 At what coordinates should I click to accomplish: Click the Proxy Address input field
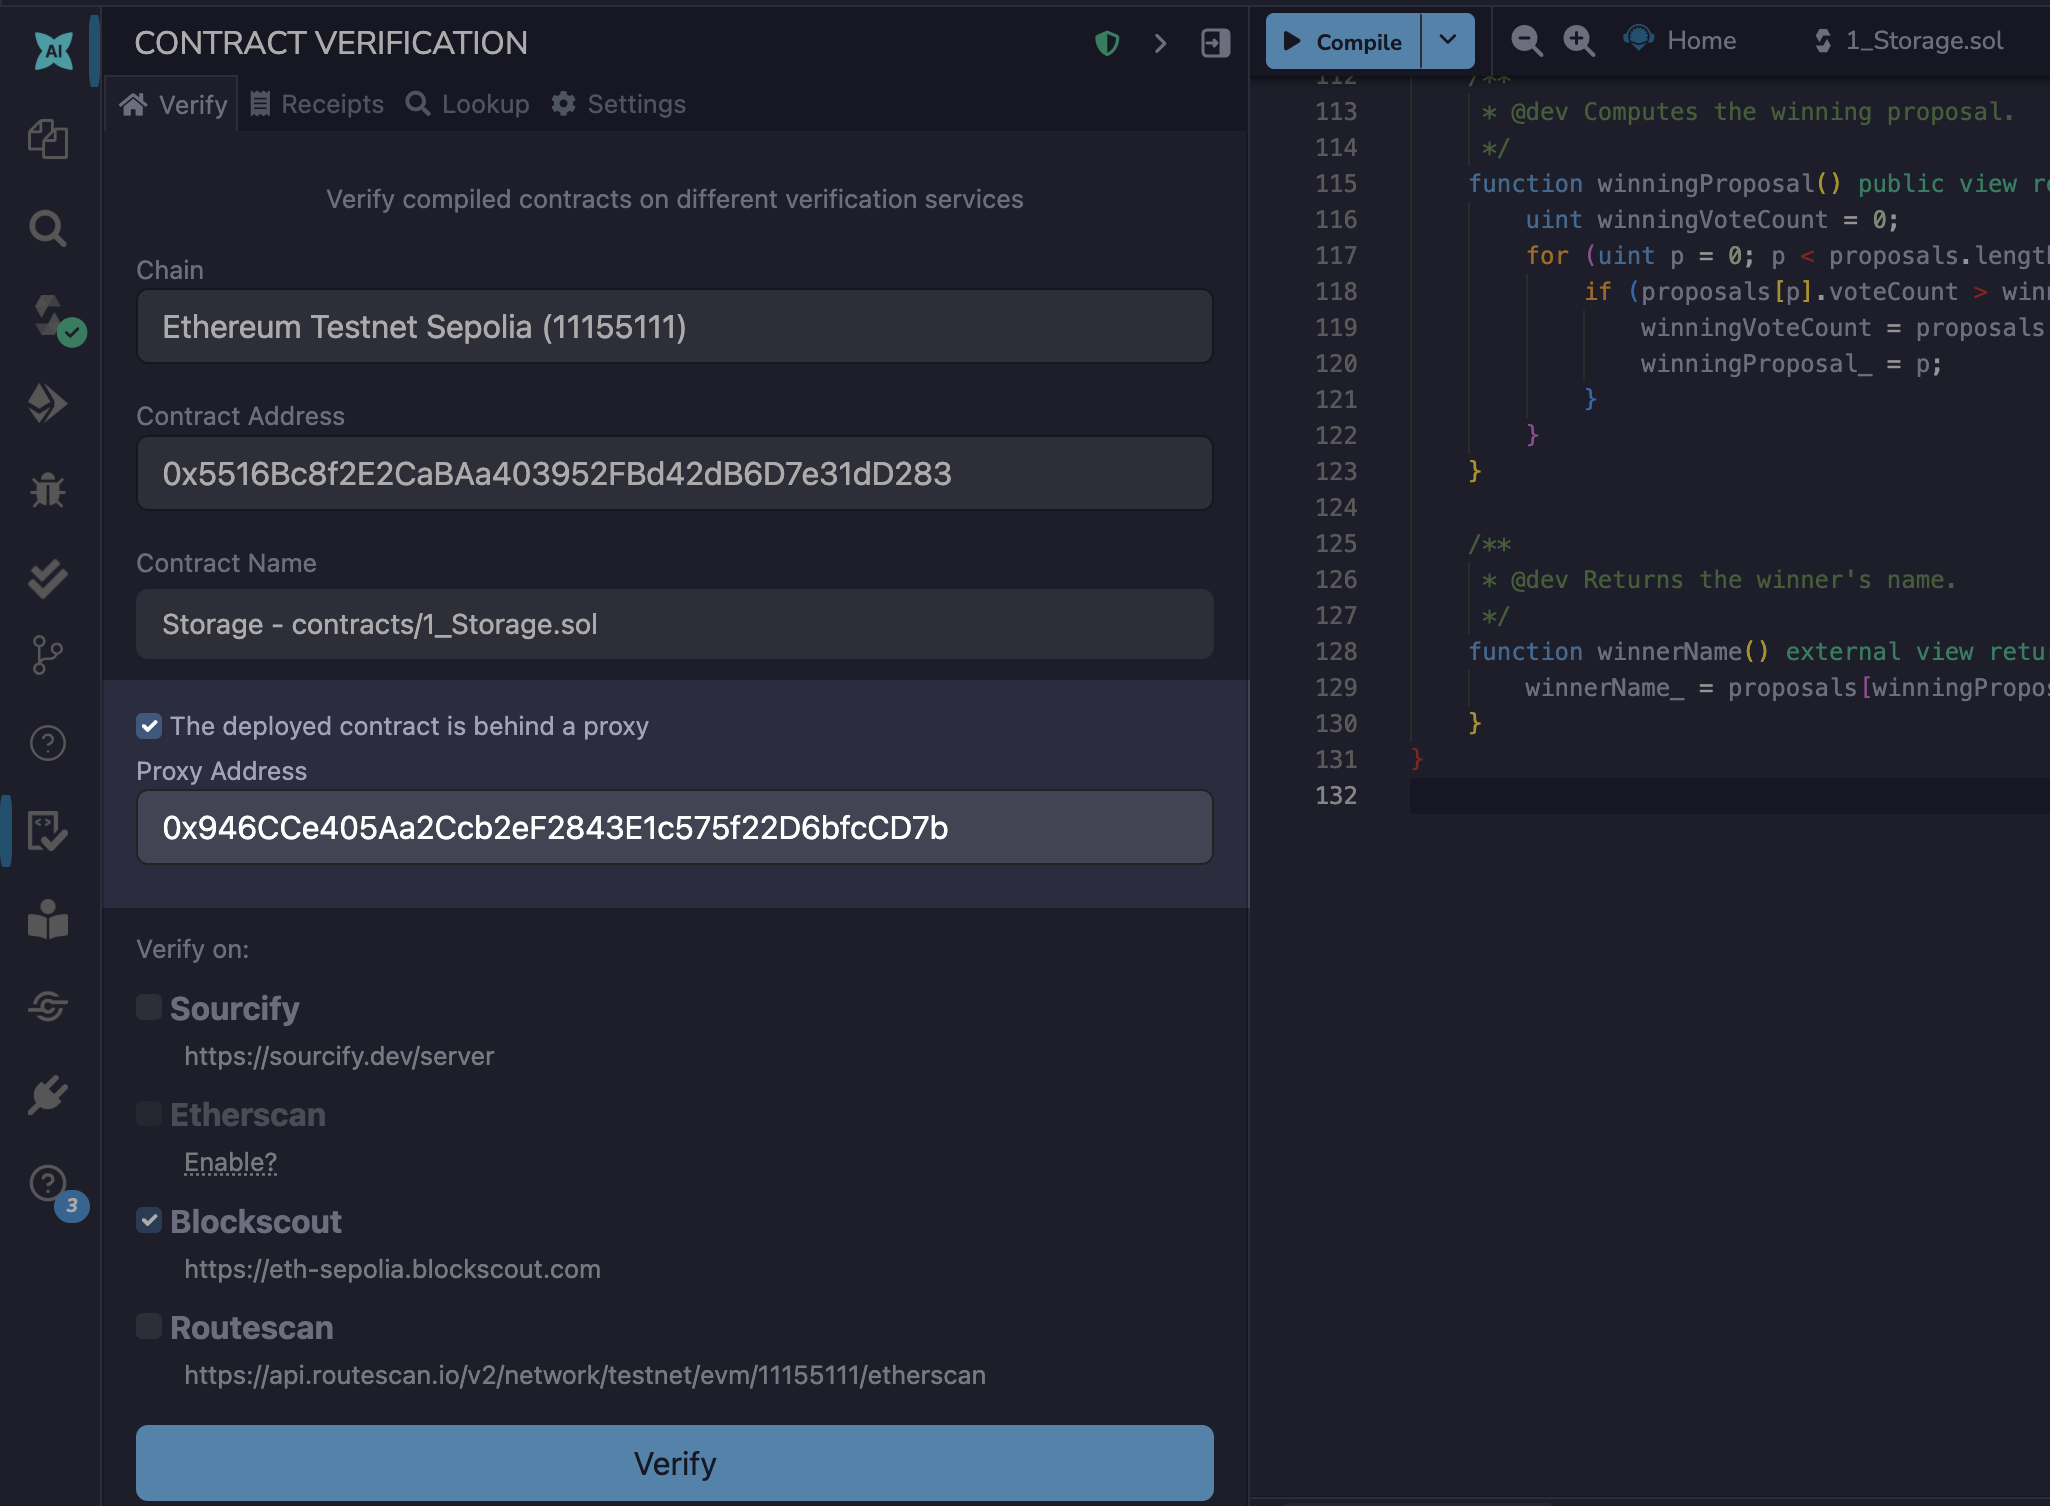675,828
